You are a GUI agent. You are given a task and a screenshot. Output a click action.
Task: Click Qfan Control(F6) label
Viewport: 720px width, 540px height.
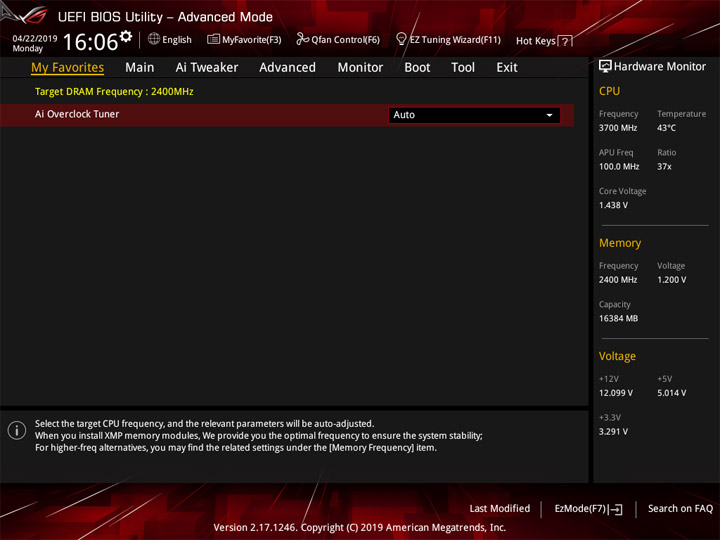(x=345, y=40)
